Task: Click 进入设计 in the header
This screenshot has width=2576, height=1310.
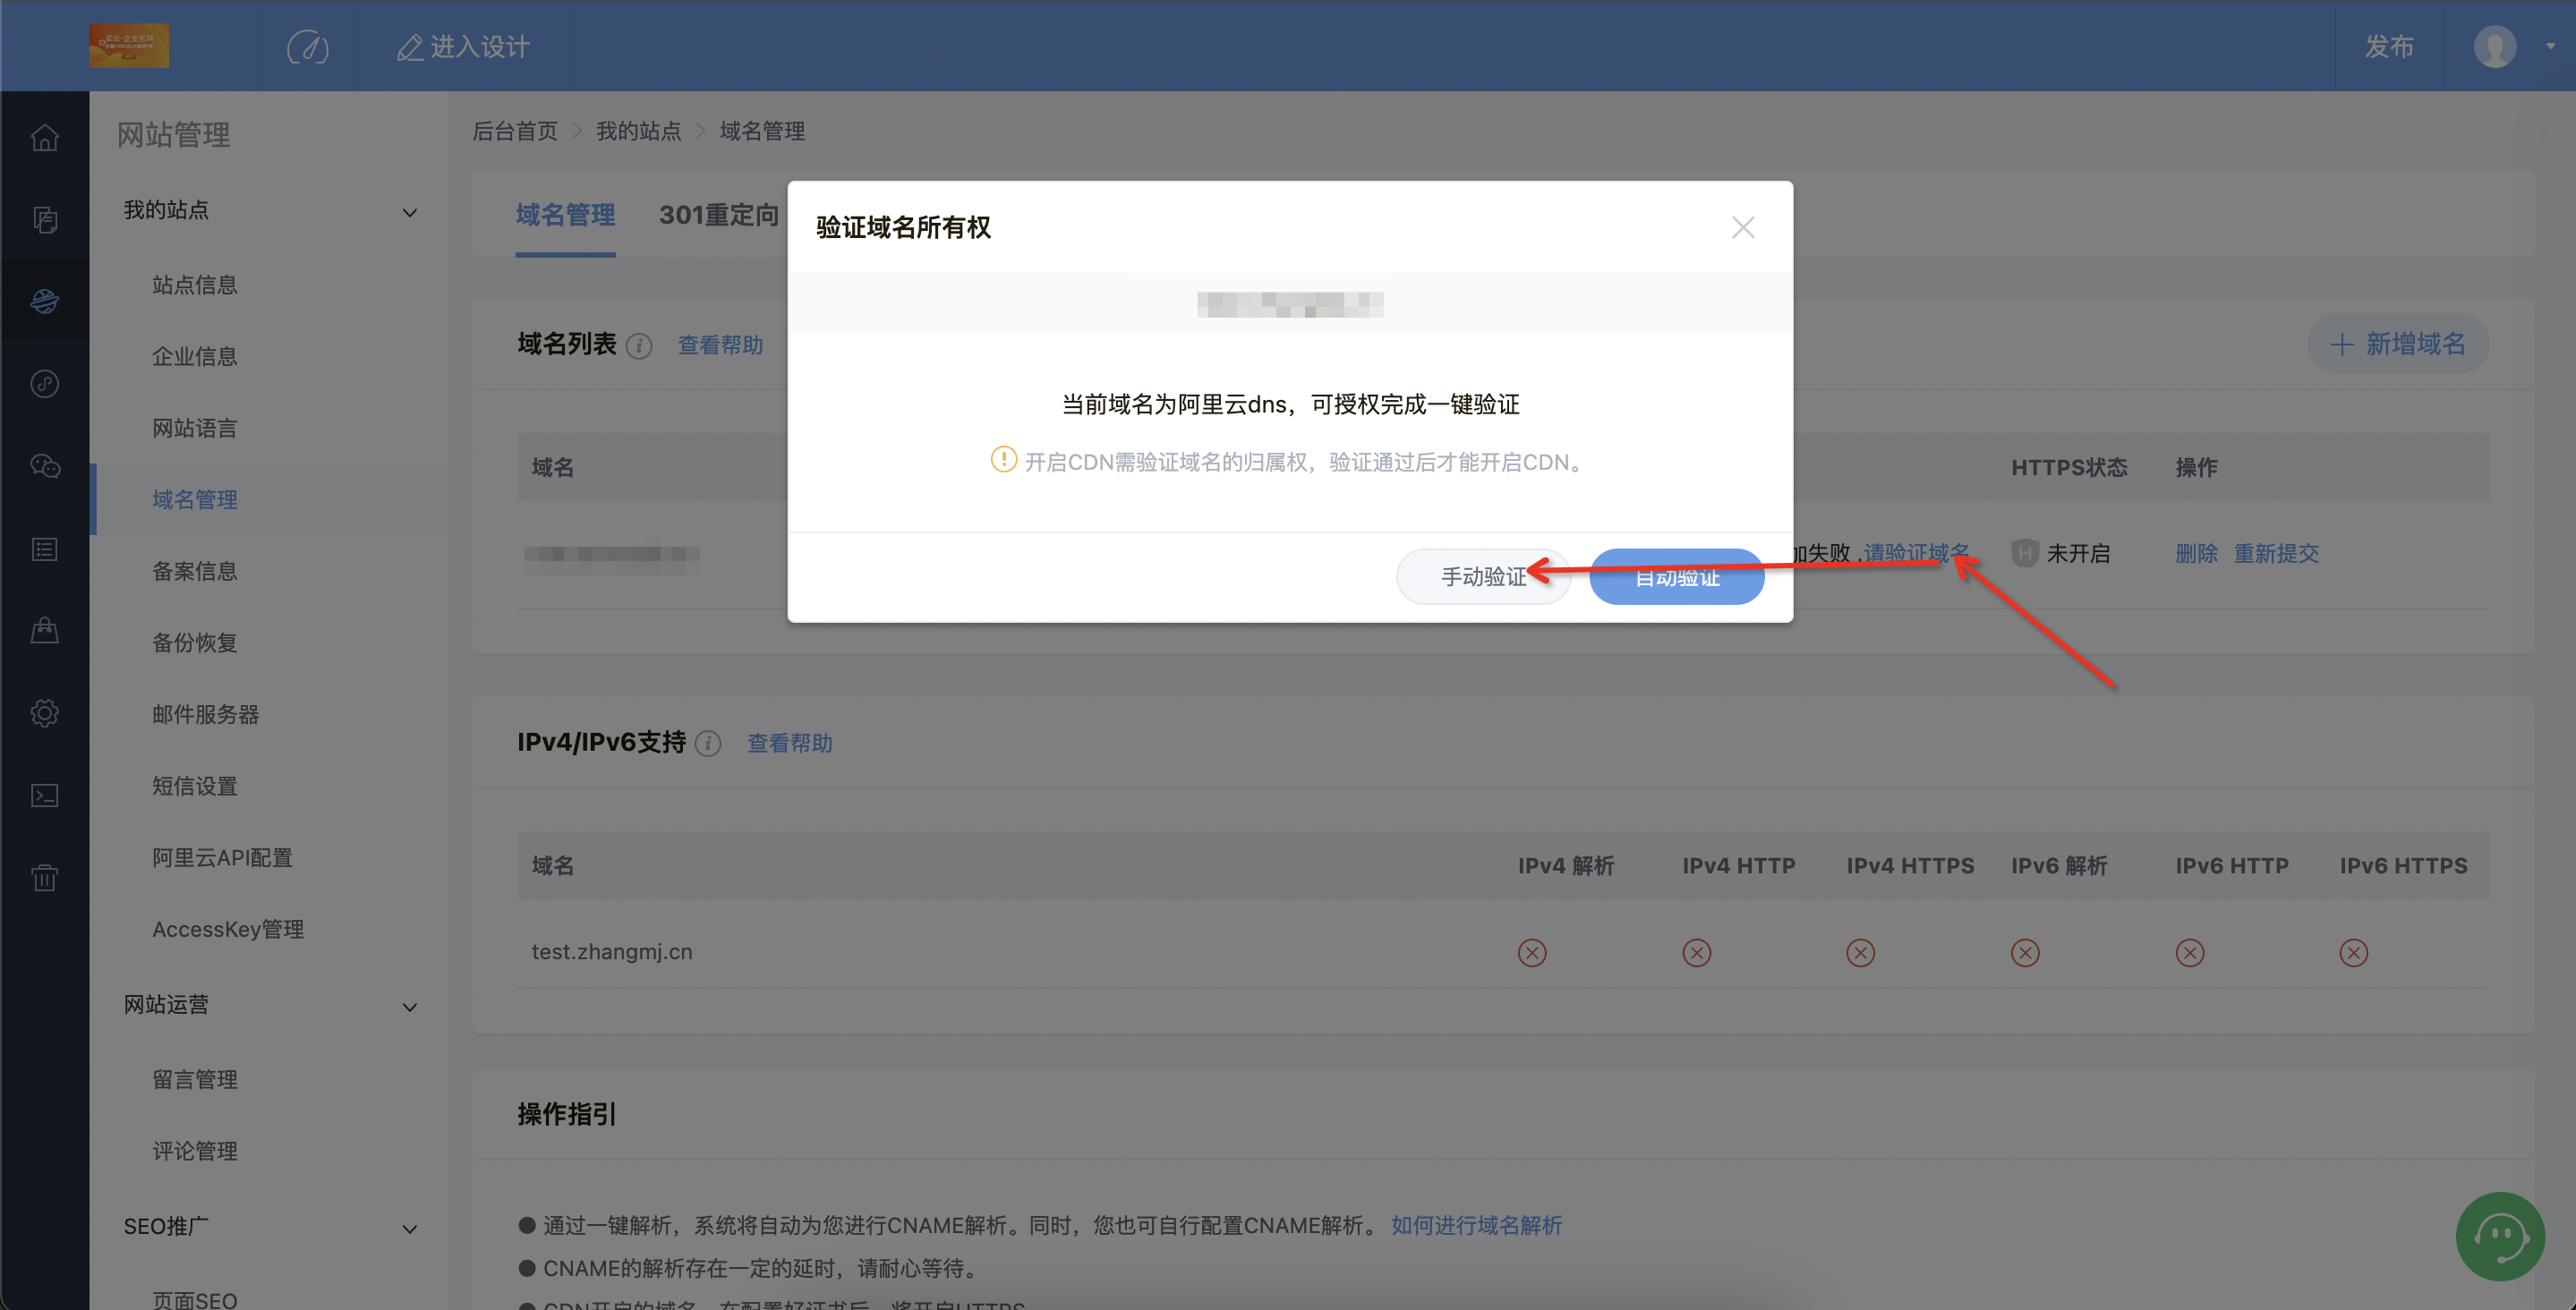Action: (464, 47)
